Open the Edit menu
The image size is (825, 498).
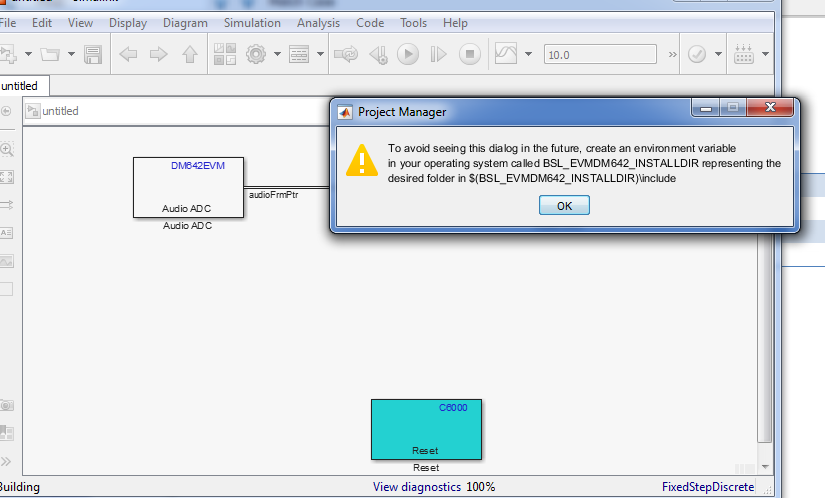[x=42, y=23]
